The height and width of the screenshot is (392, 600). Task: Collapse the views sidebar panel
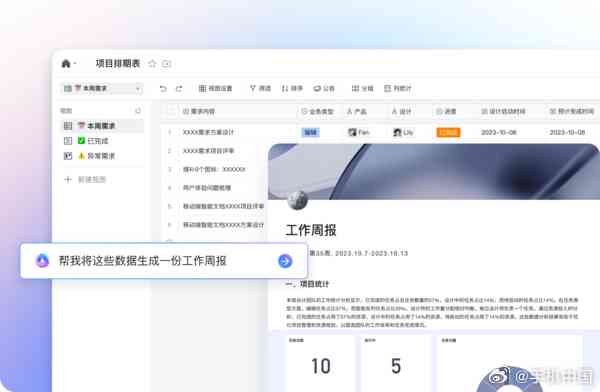click(138, 111)
